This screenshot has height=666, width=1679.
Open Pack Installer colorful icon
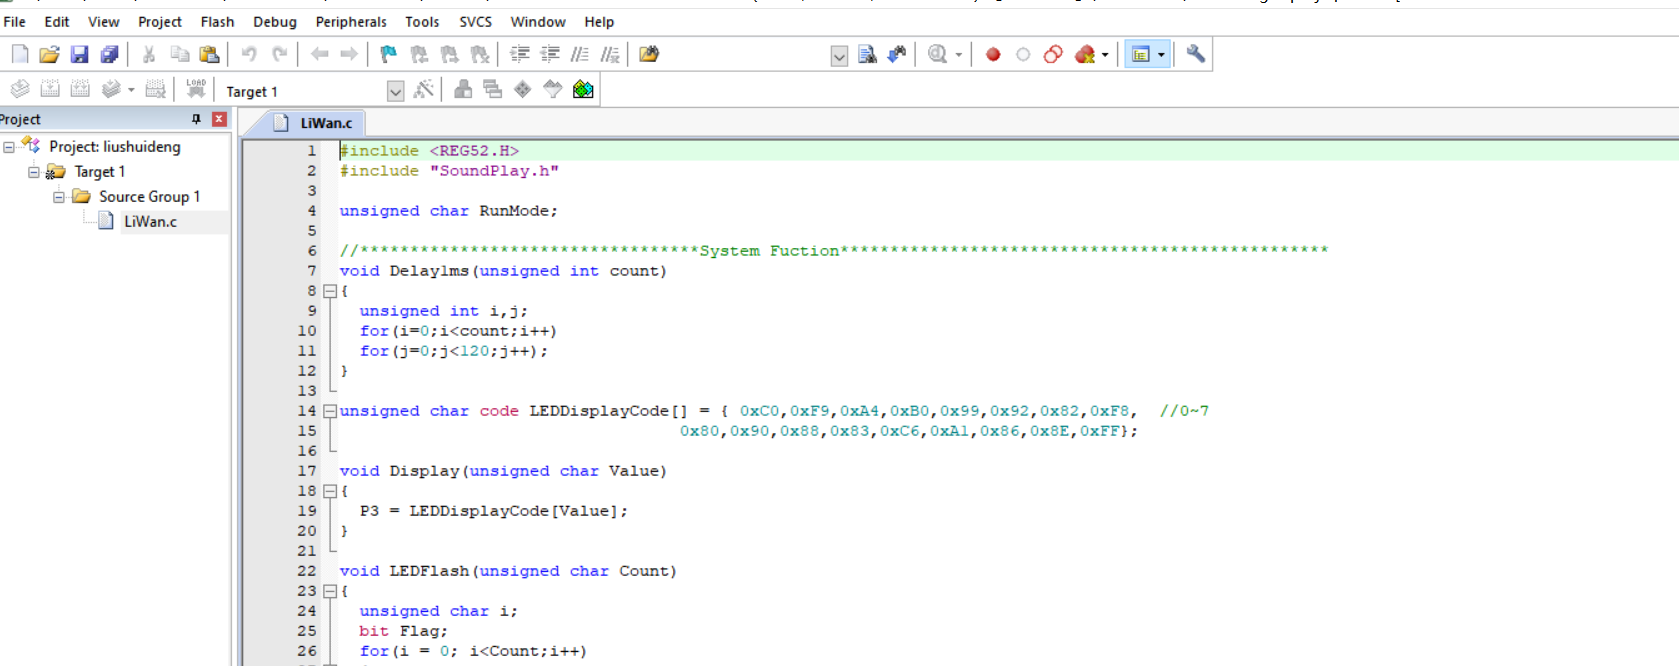[x=583, y=90]
